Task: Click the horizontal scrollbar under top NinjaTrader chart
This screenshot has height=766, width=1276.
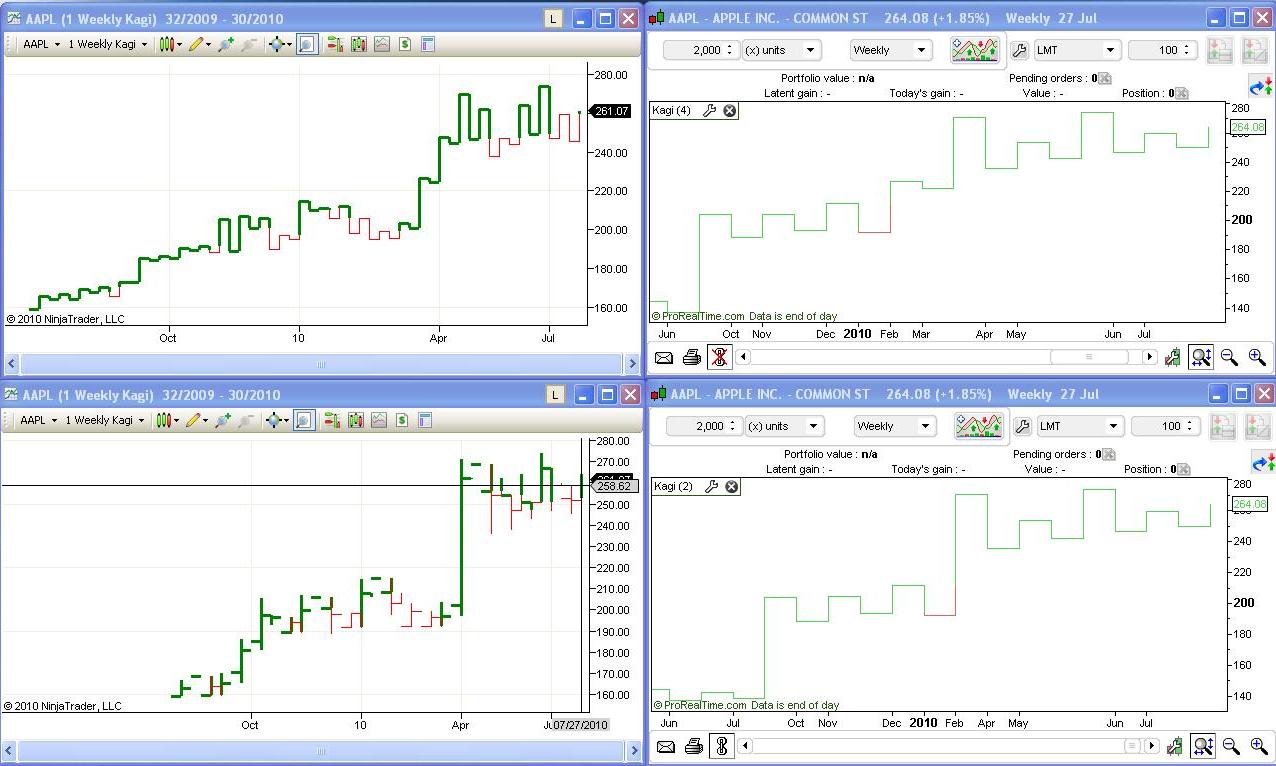Action: (x=321, y=365)
